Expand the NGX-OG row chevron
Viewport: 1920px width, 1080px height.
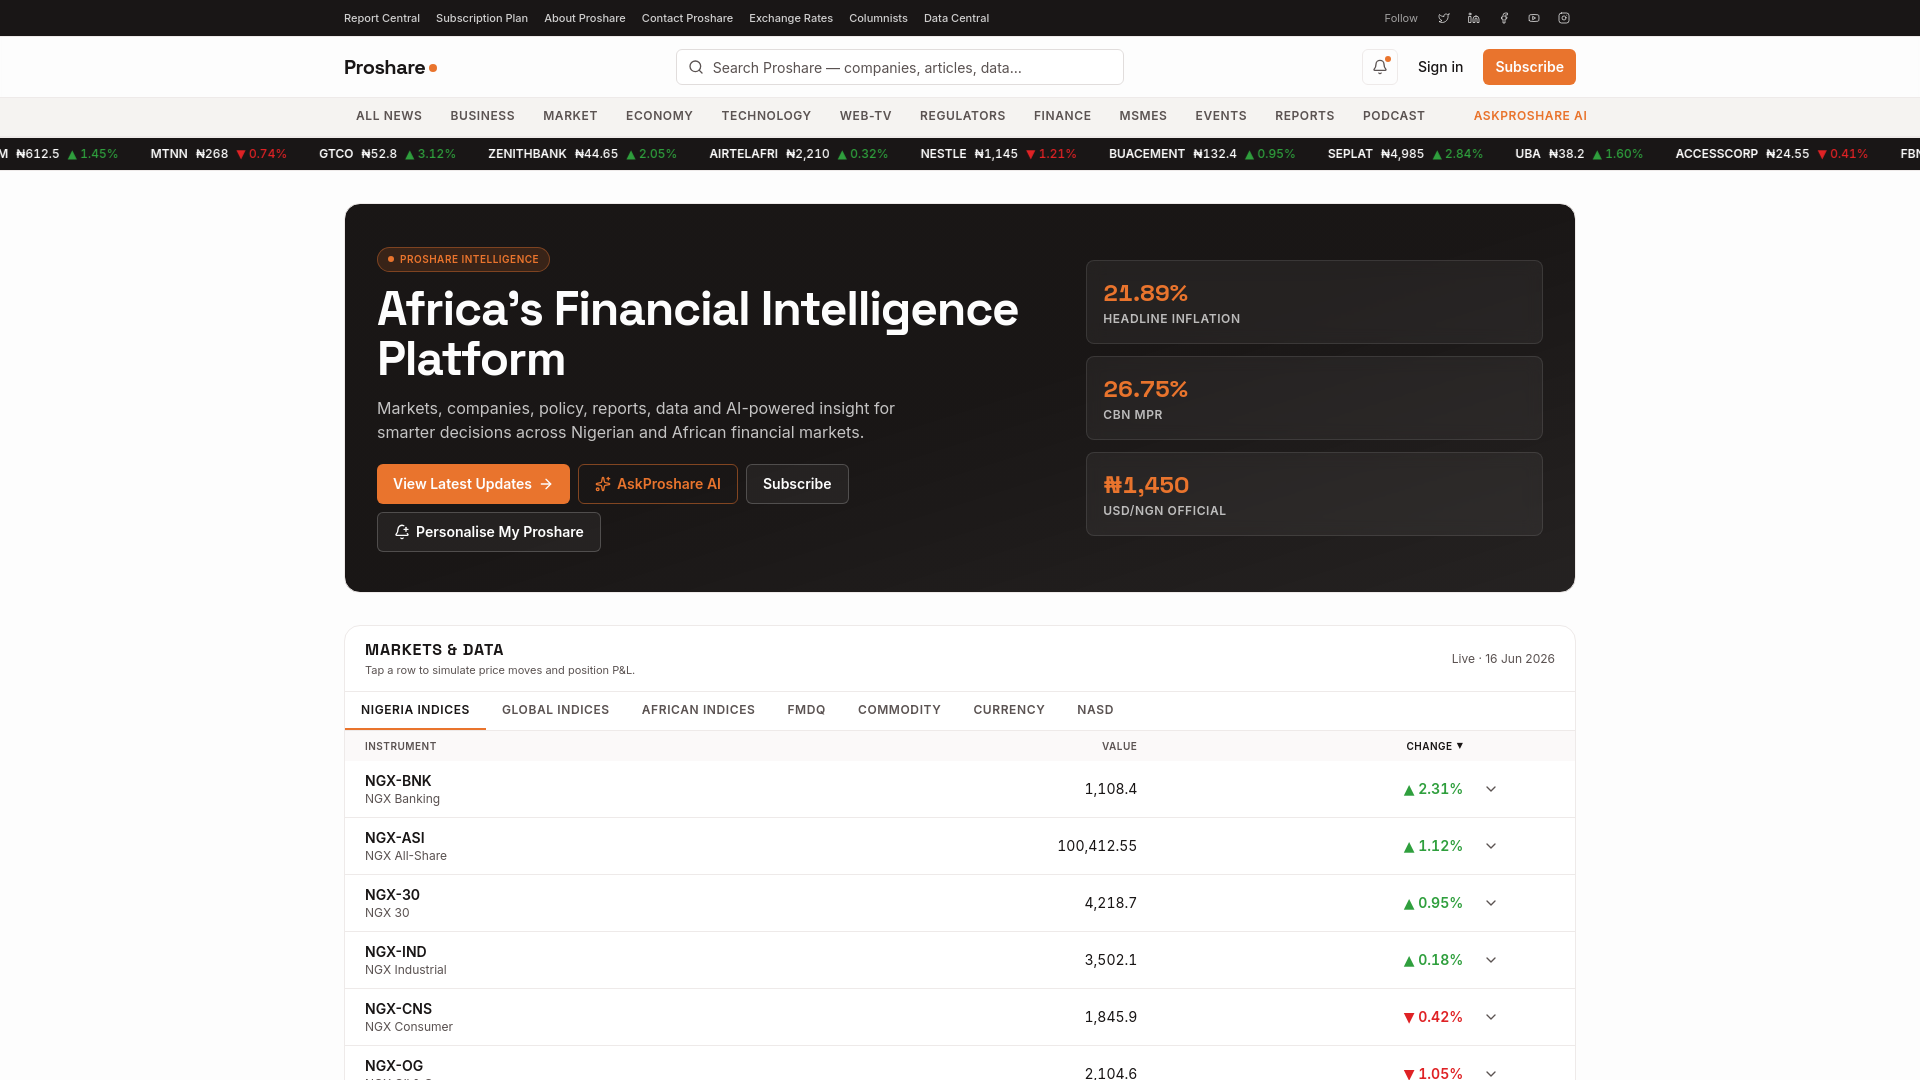pos(1491,1073)
